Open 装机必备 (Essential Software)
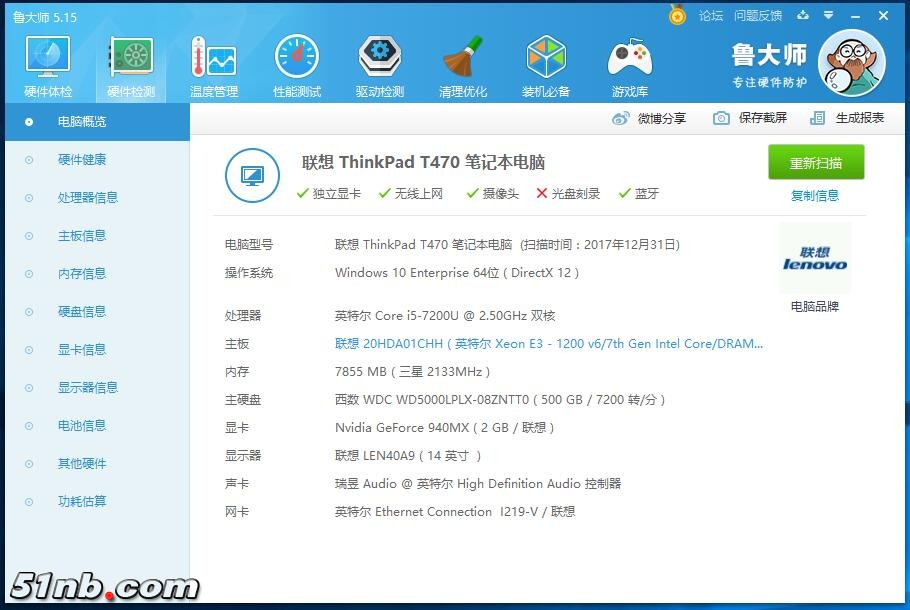This screenshot has height=610, width=910. coord(546,63)
